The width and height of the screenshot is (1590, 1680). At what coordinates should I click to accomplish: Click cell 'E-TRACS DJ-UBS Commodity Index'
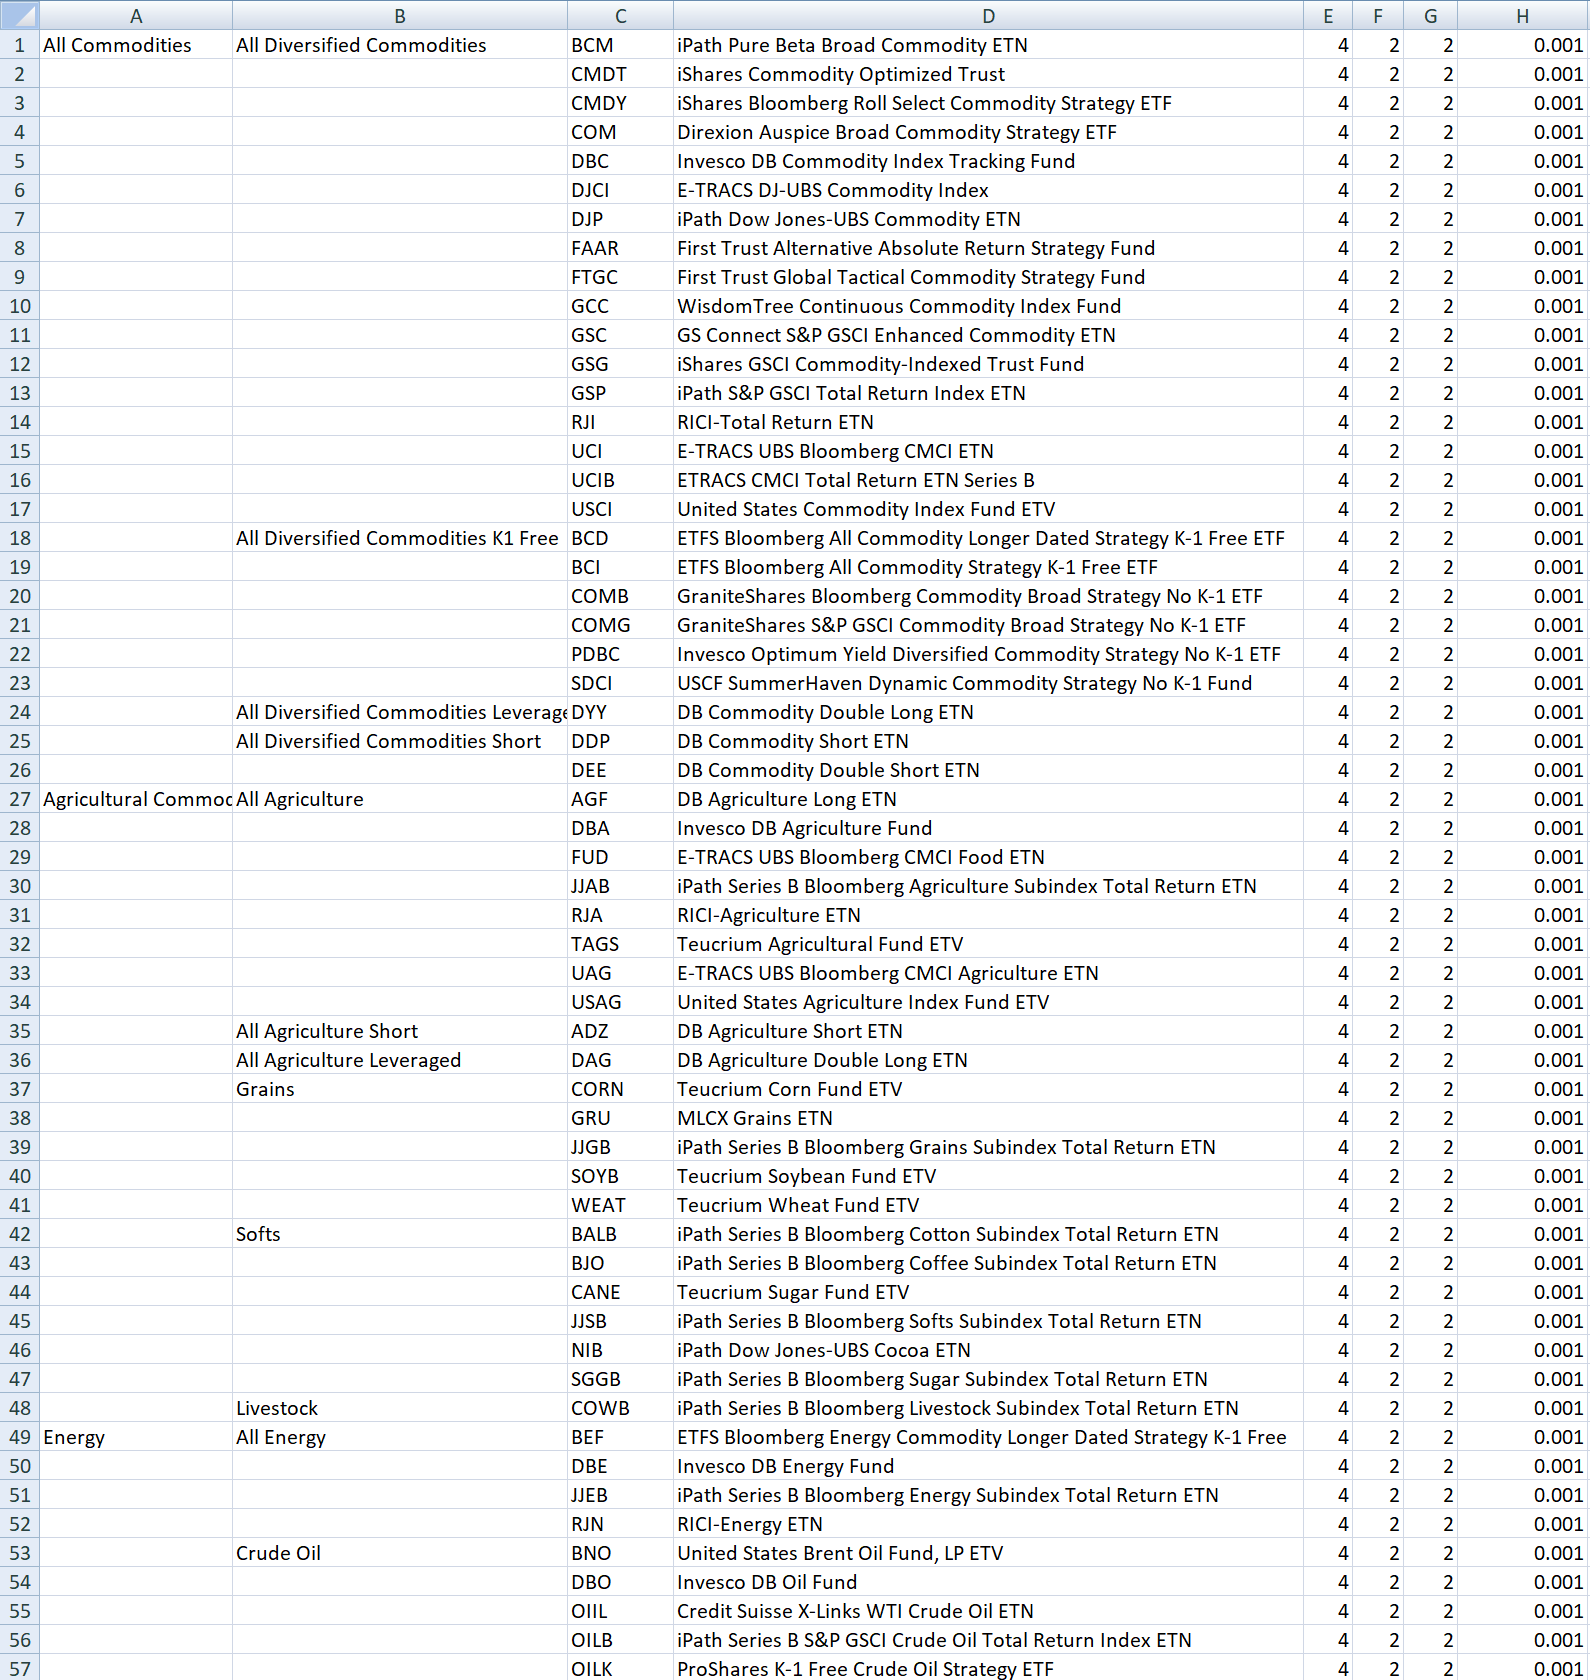[988, 190]
